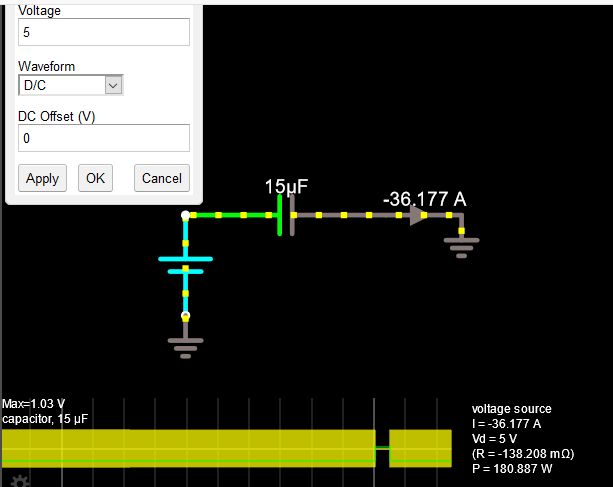Open the scope settings gear icon

pyautogui.click(x=20, y=481)
